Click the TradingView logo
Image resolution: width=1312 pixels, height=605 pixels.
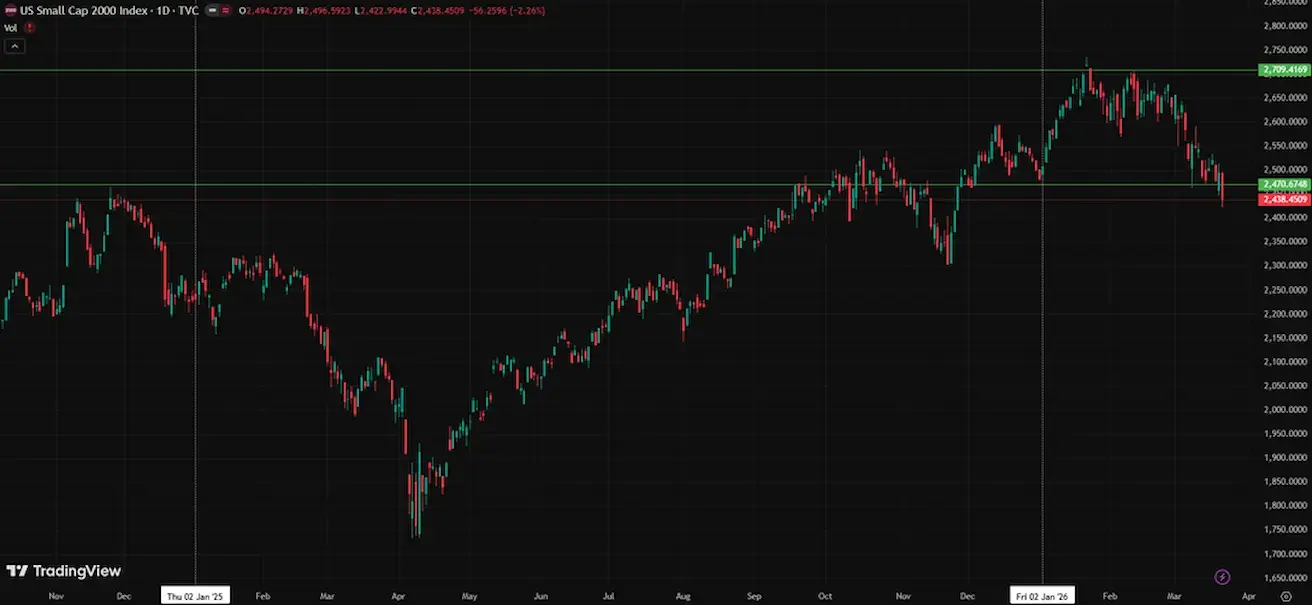63,571
